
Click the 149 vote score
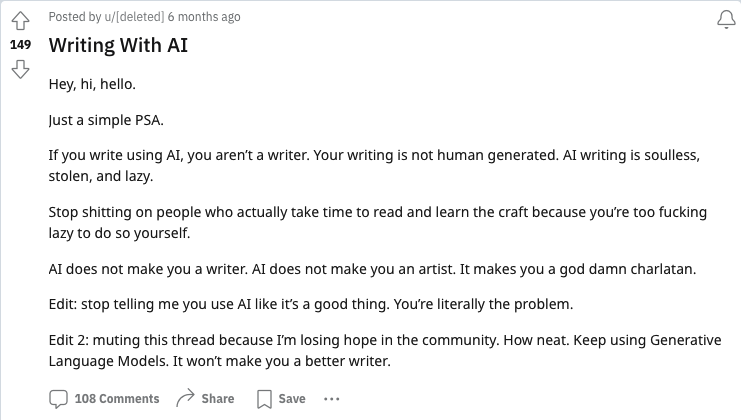tap(21, 46)
